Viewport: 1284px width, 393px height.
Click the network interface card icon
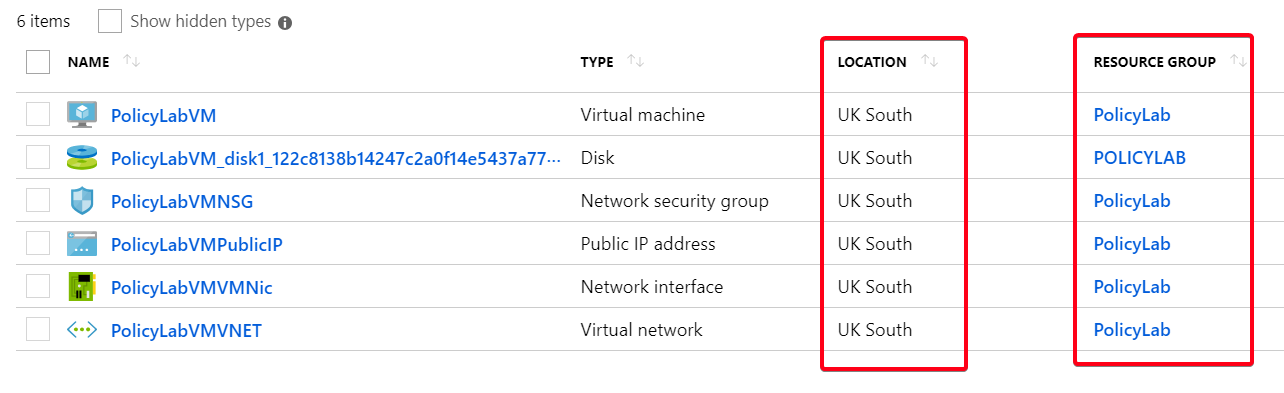[x=81, y=287]
